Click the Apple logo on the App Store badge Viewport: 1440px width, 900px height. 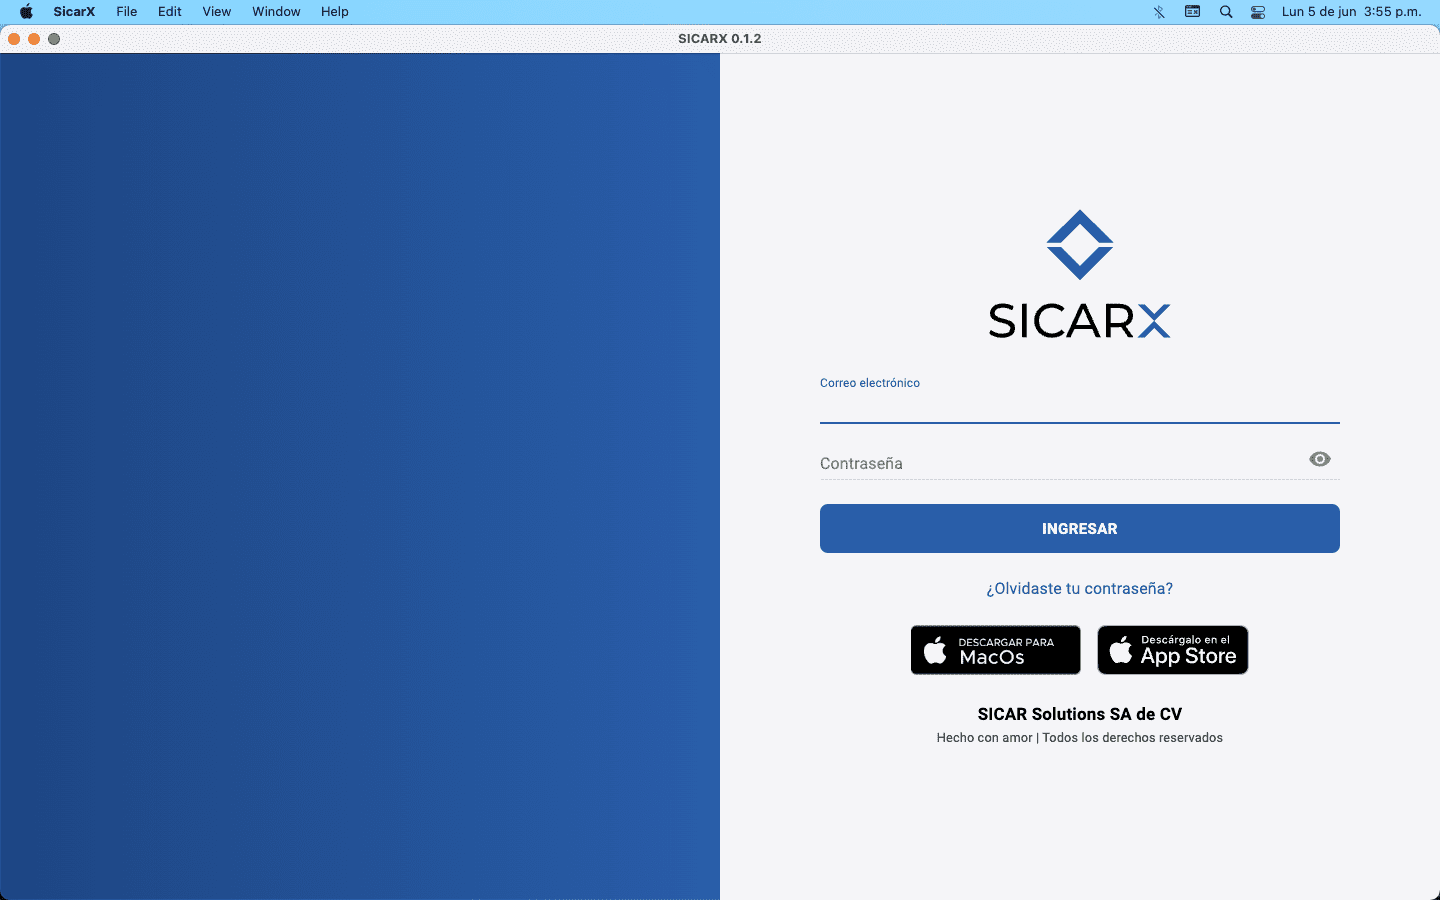pyautogui.click(x=1118, y=650)
